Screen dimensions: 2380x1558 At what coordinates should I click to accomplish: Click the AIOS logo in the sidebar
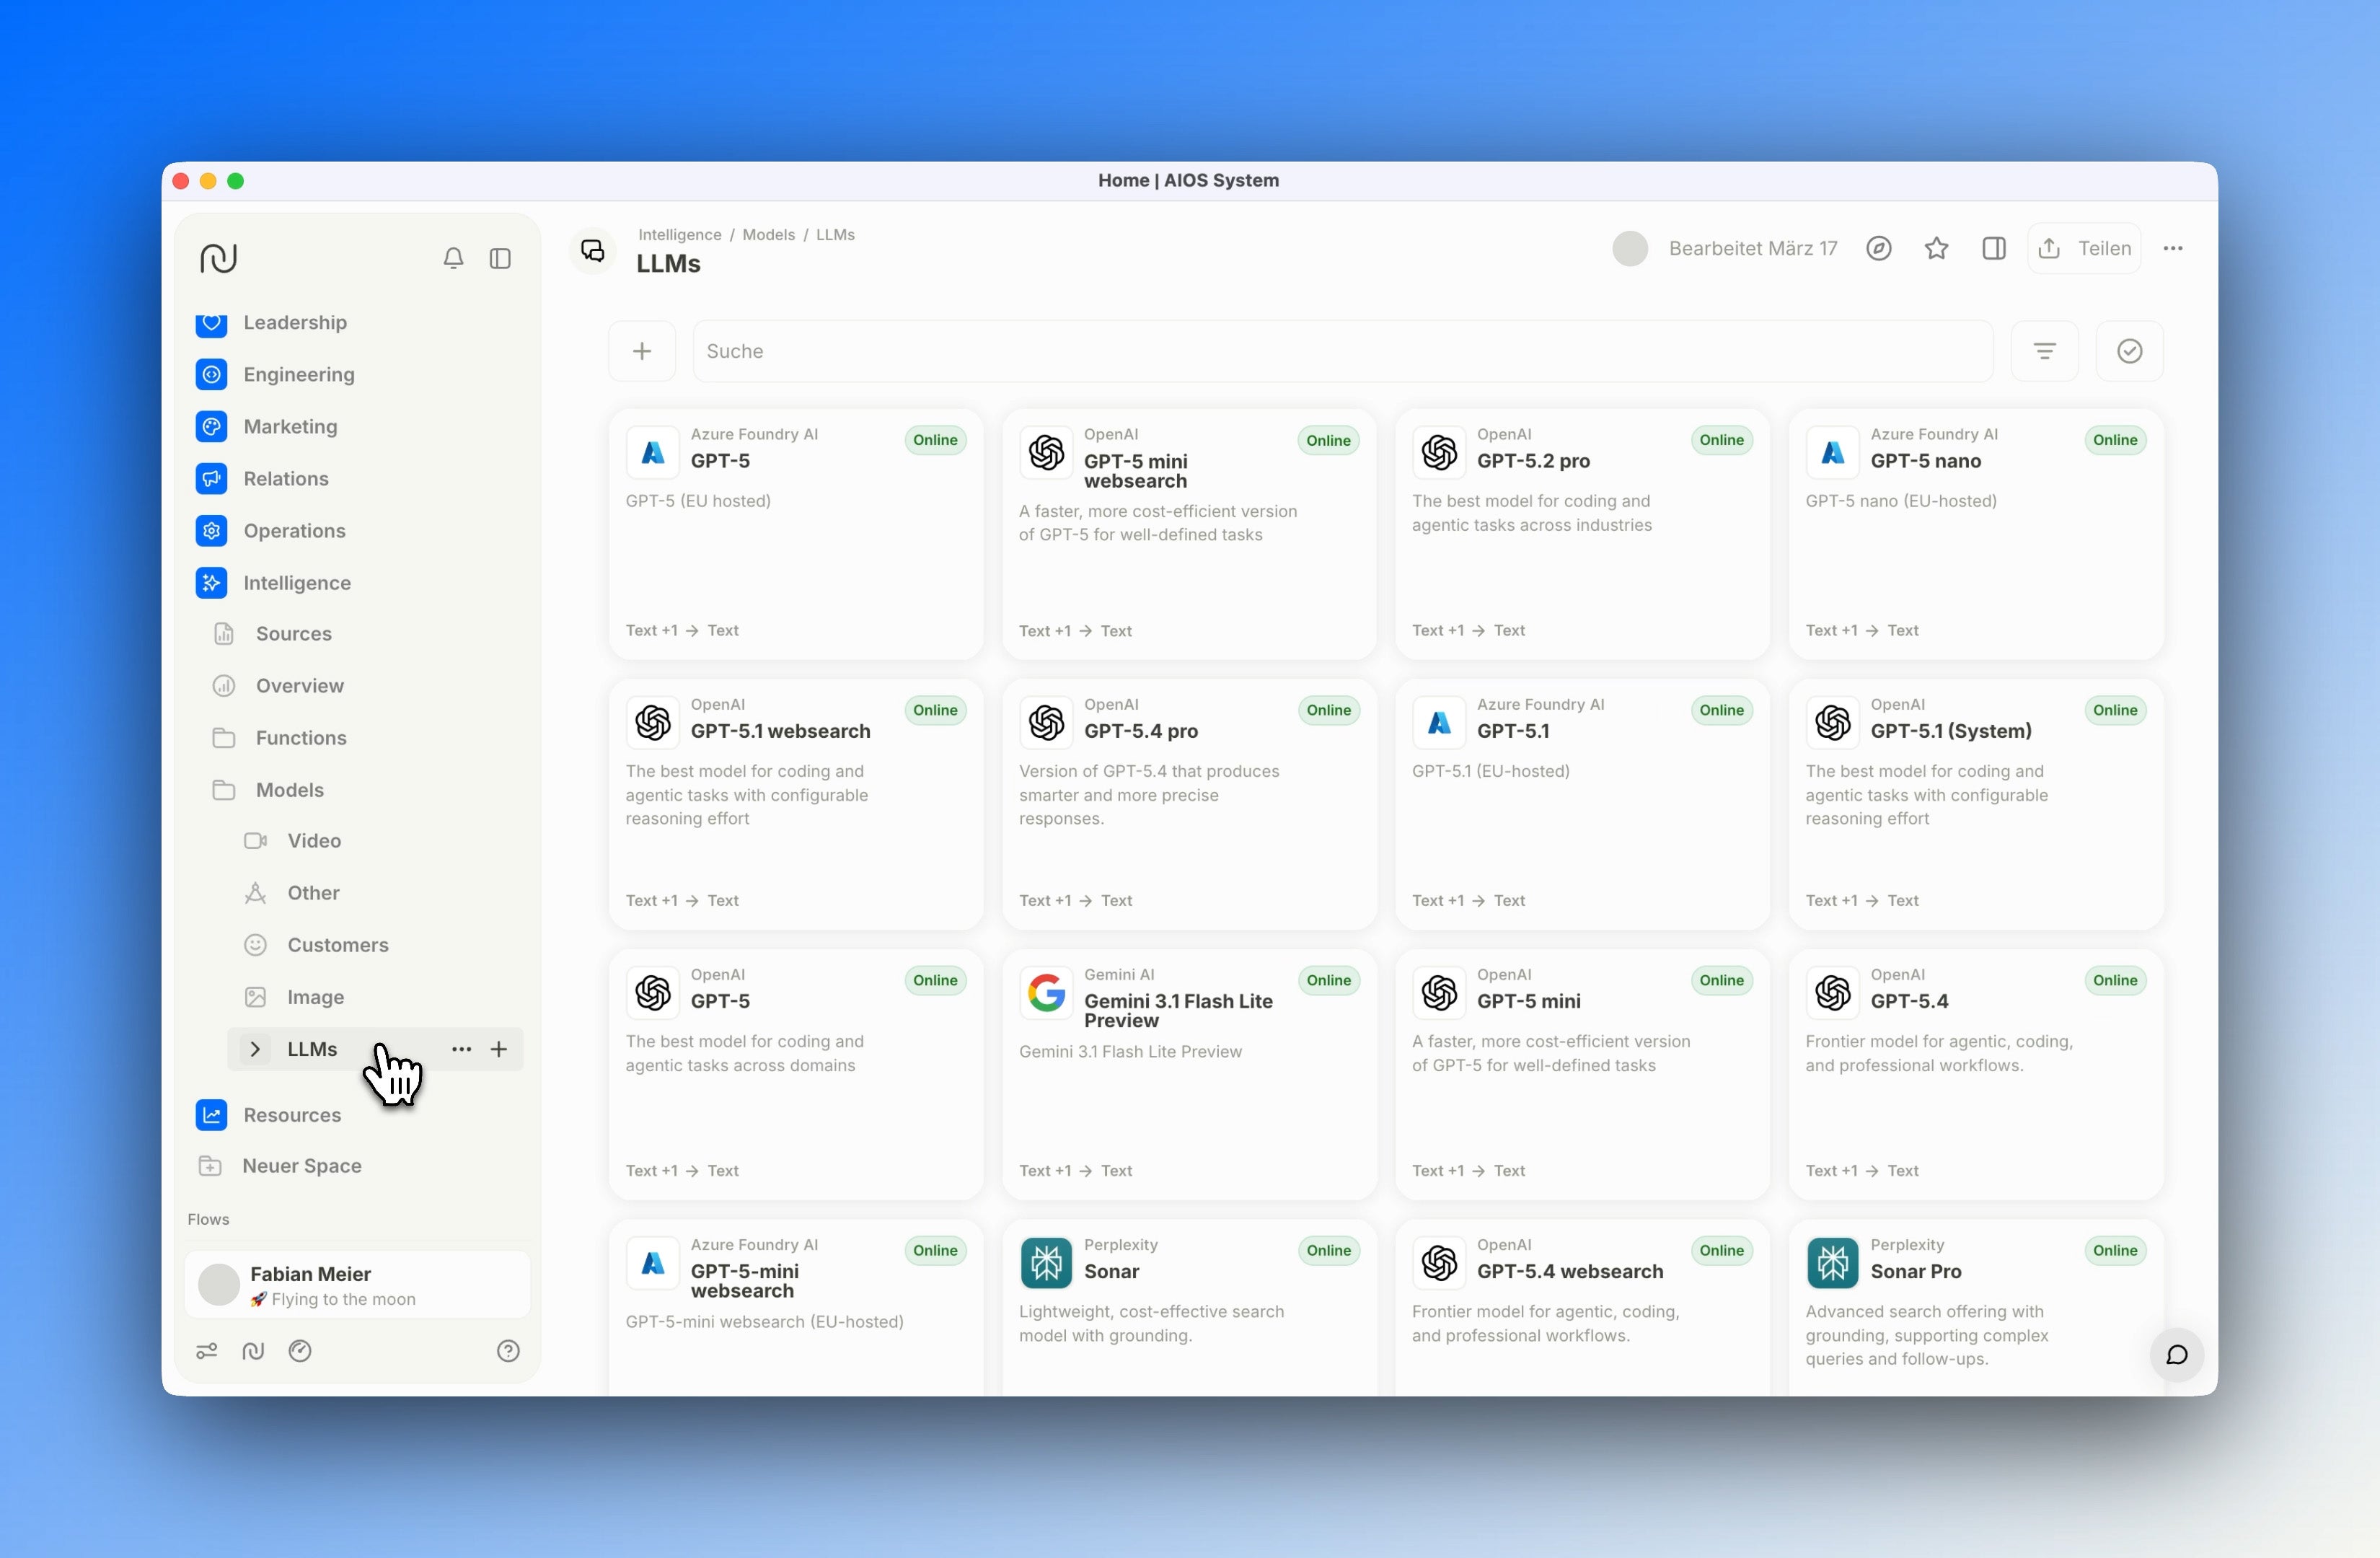218,258
